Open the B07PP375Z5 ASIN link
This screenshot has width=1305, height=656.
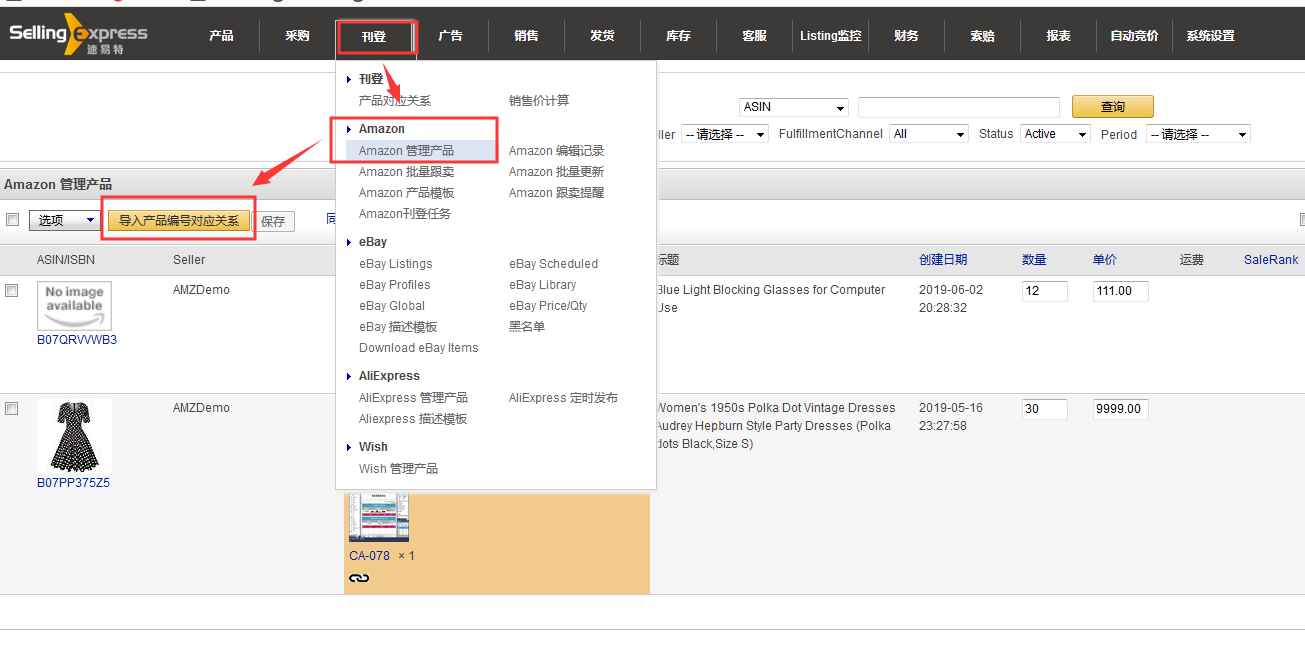pyautogui.click(x=74, y=483)
